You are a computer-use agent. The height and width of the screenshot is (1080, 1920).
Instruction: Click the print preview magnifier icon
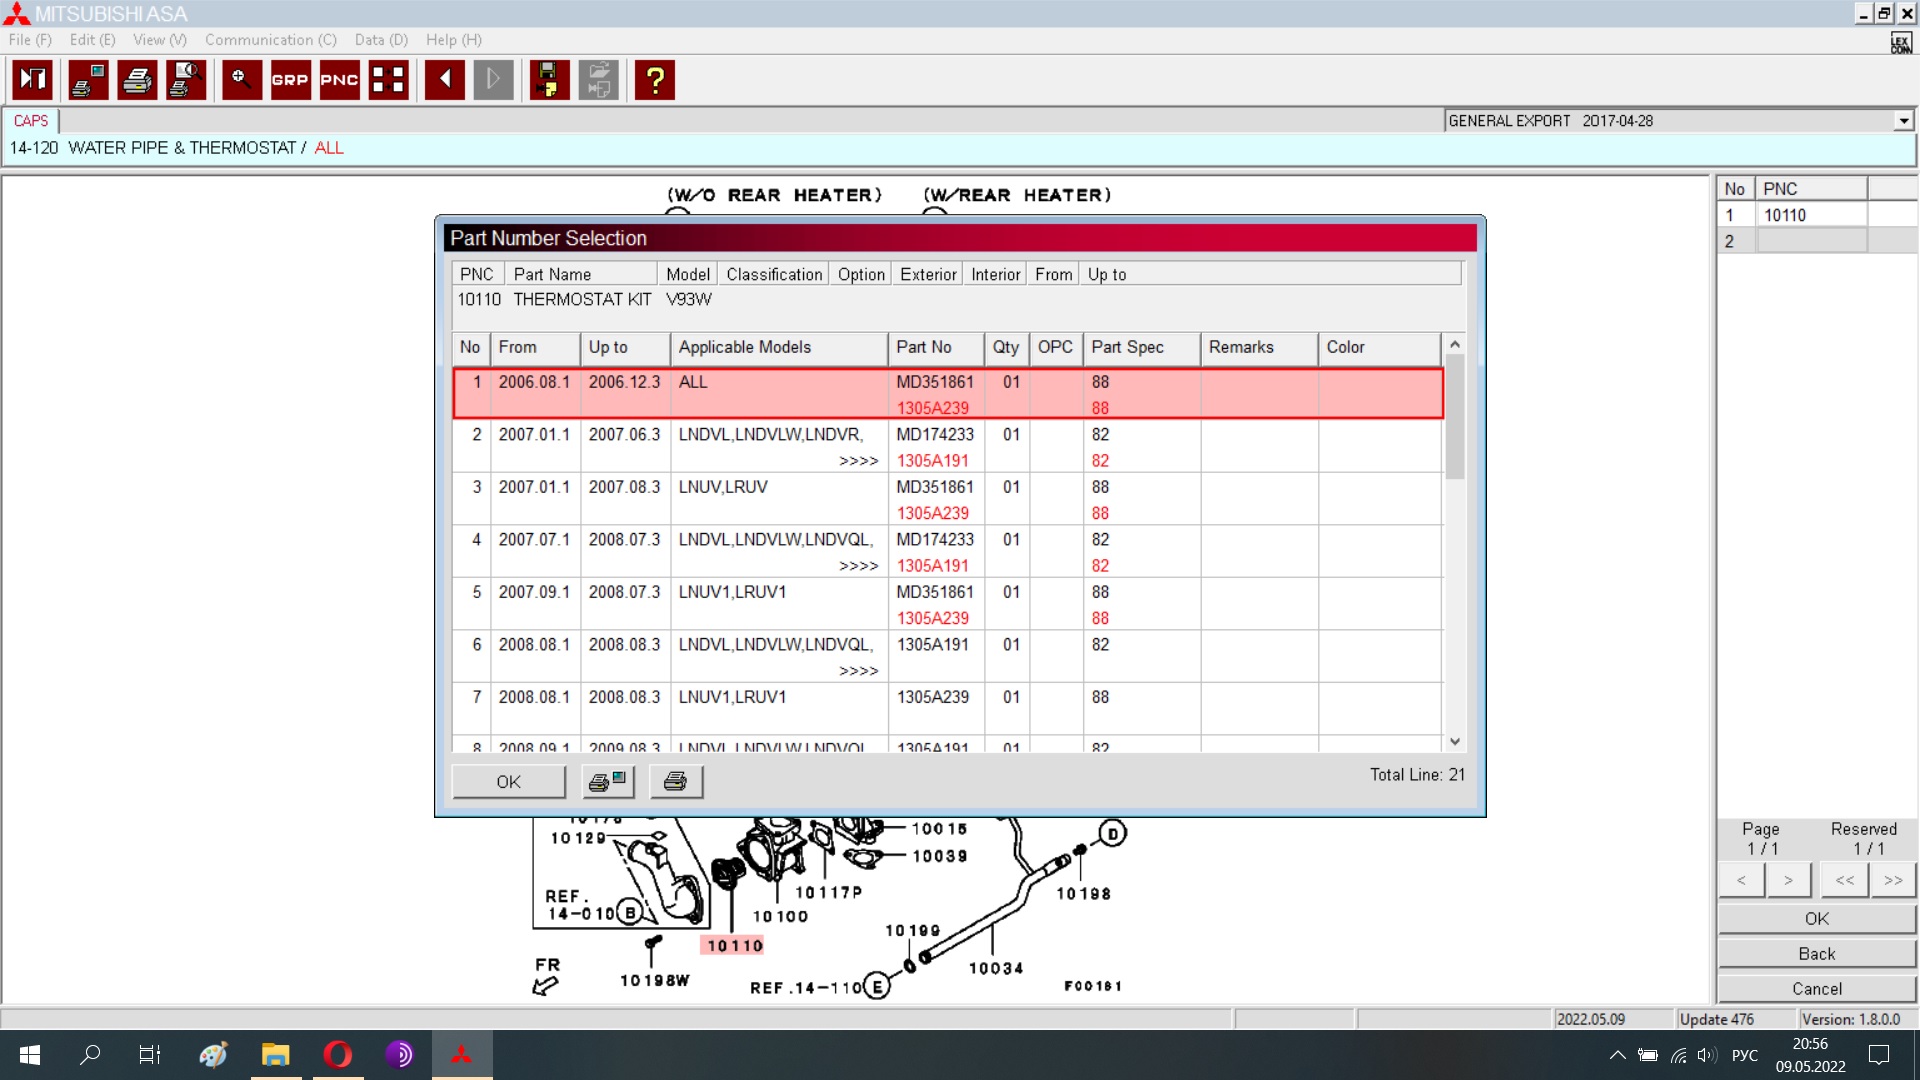[187, 80]
